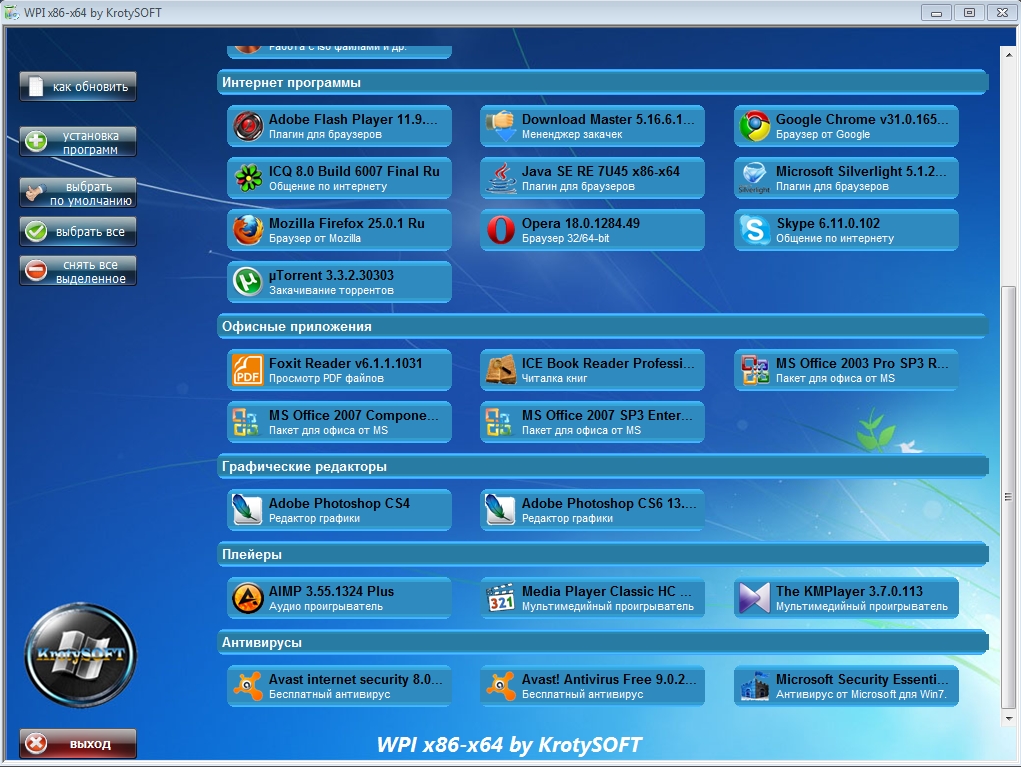Screen dimensions: 1021x767
Task: Click 'Foxit Reader v6.1.1.1031' program name
Action: (345, 363)
